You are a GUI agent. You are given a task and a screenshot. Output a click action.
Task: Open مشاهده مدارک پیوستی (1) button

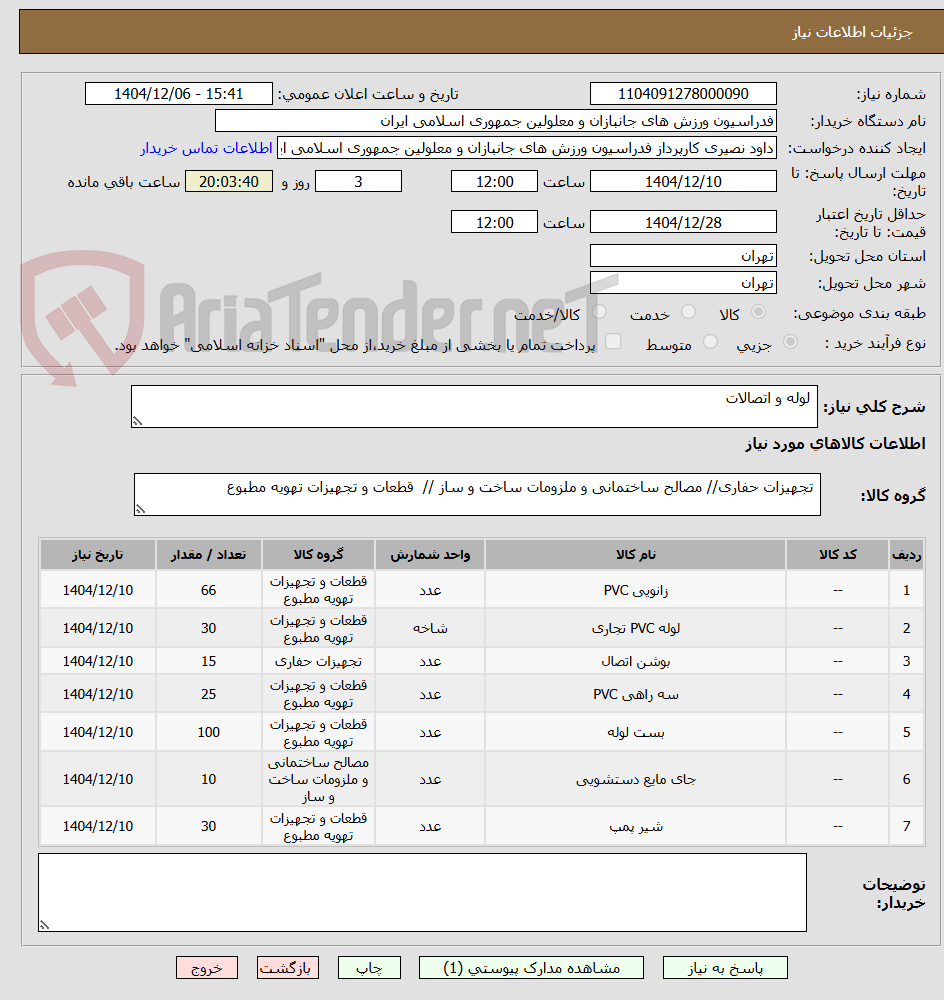pos(531,967)
